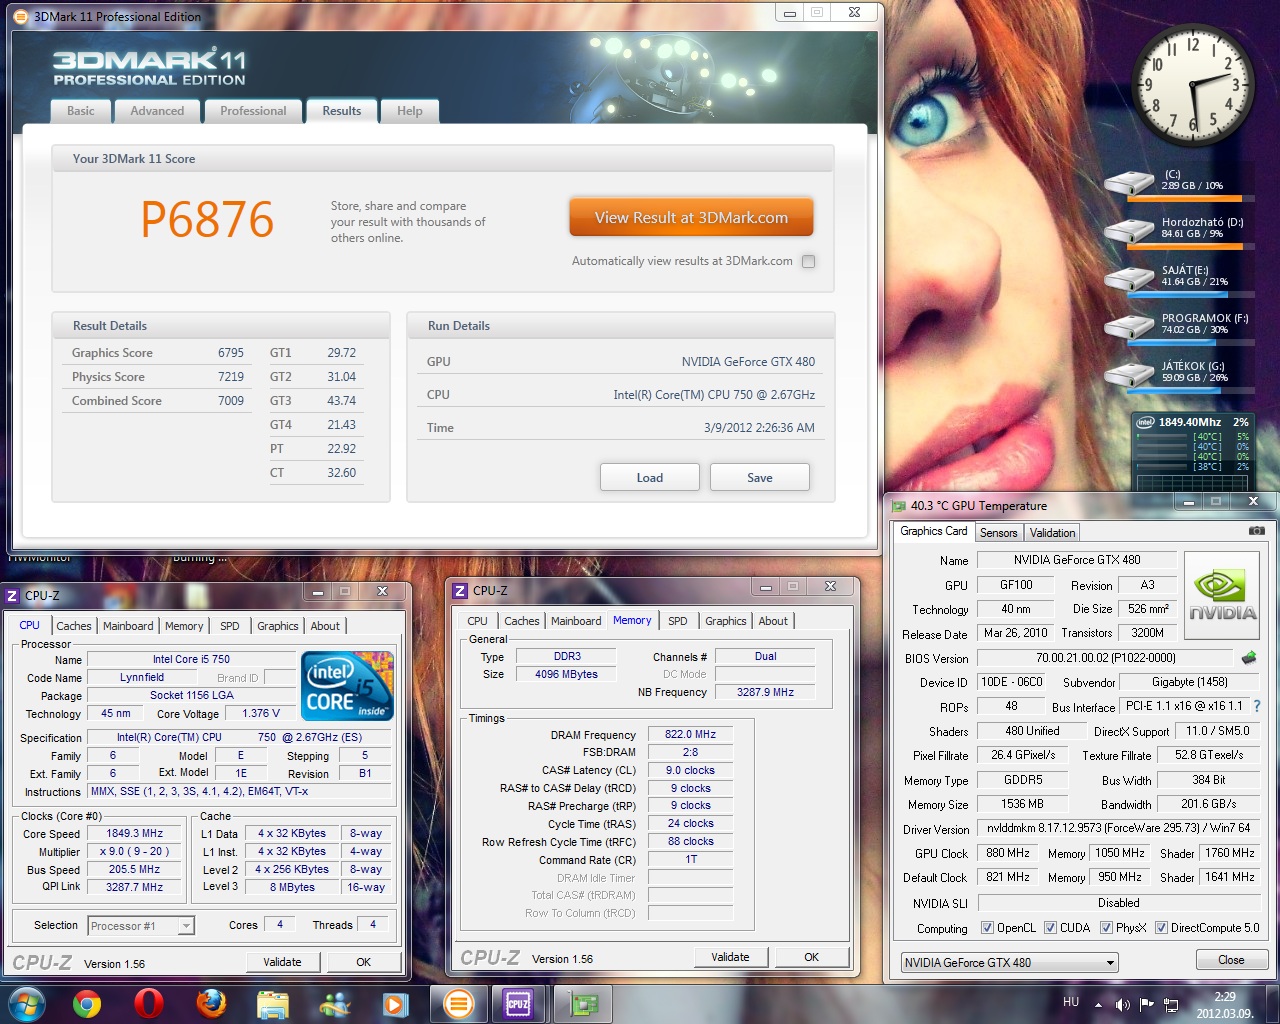Launch Firefox from the taskbar

[211, 1003]
